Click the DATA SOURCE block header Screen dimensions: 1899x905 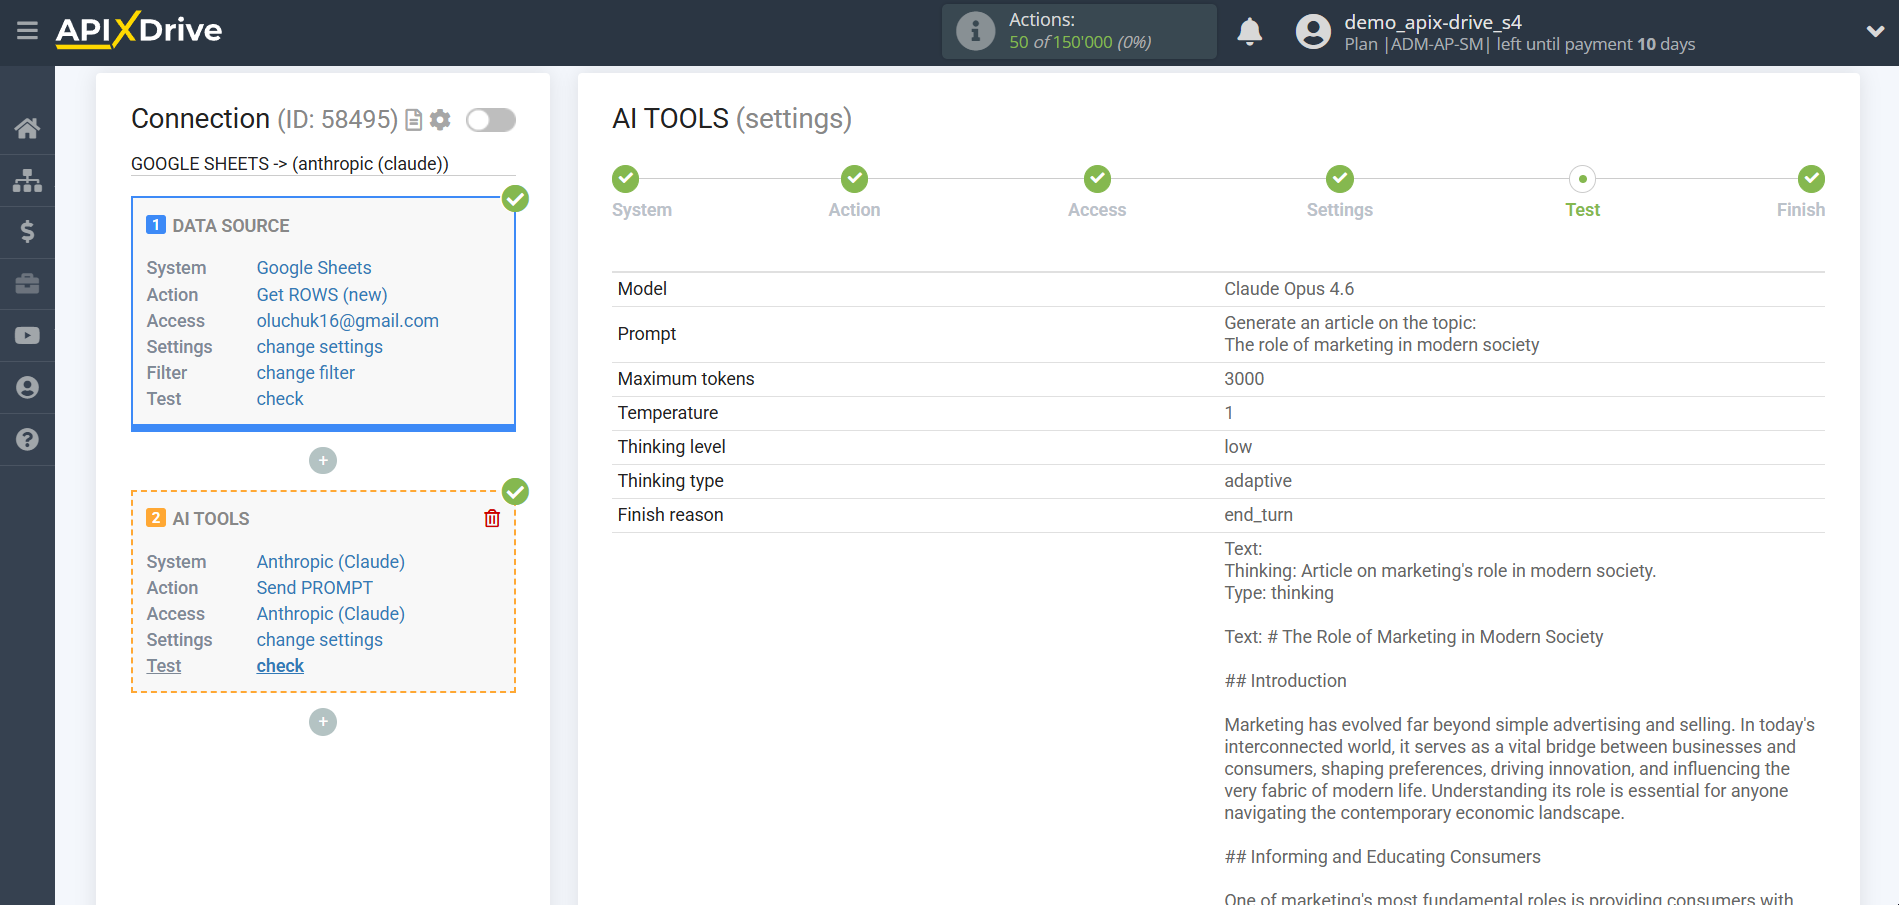pos(231,226)
